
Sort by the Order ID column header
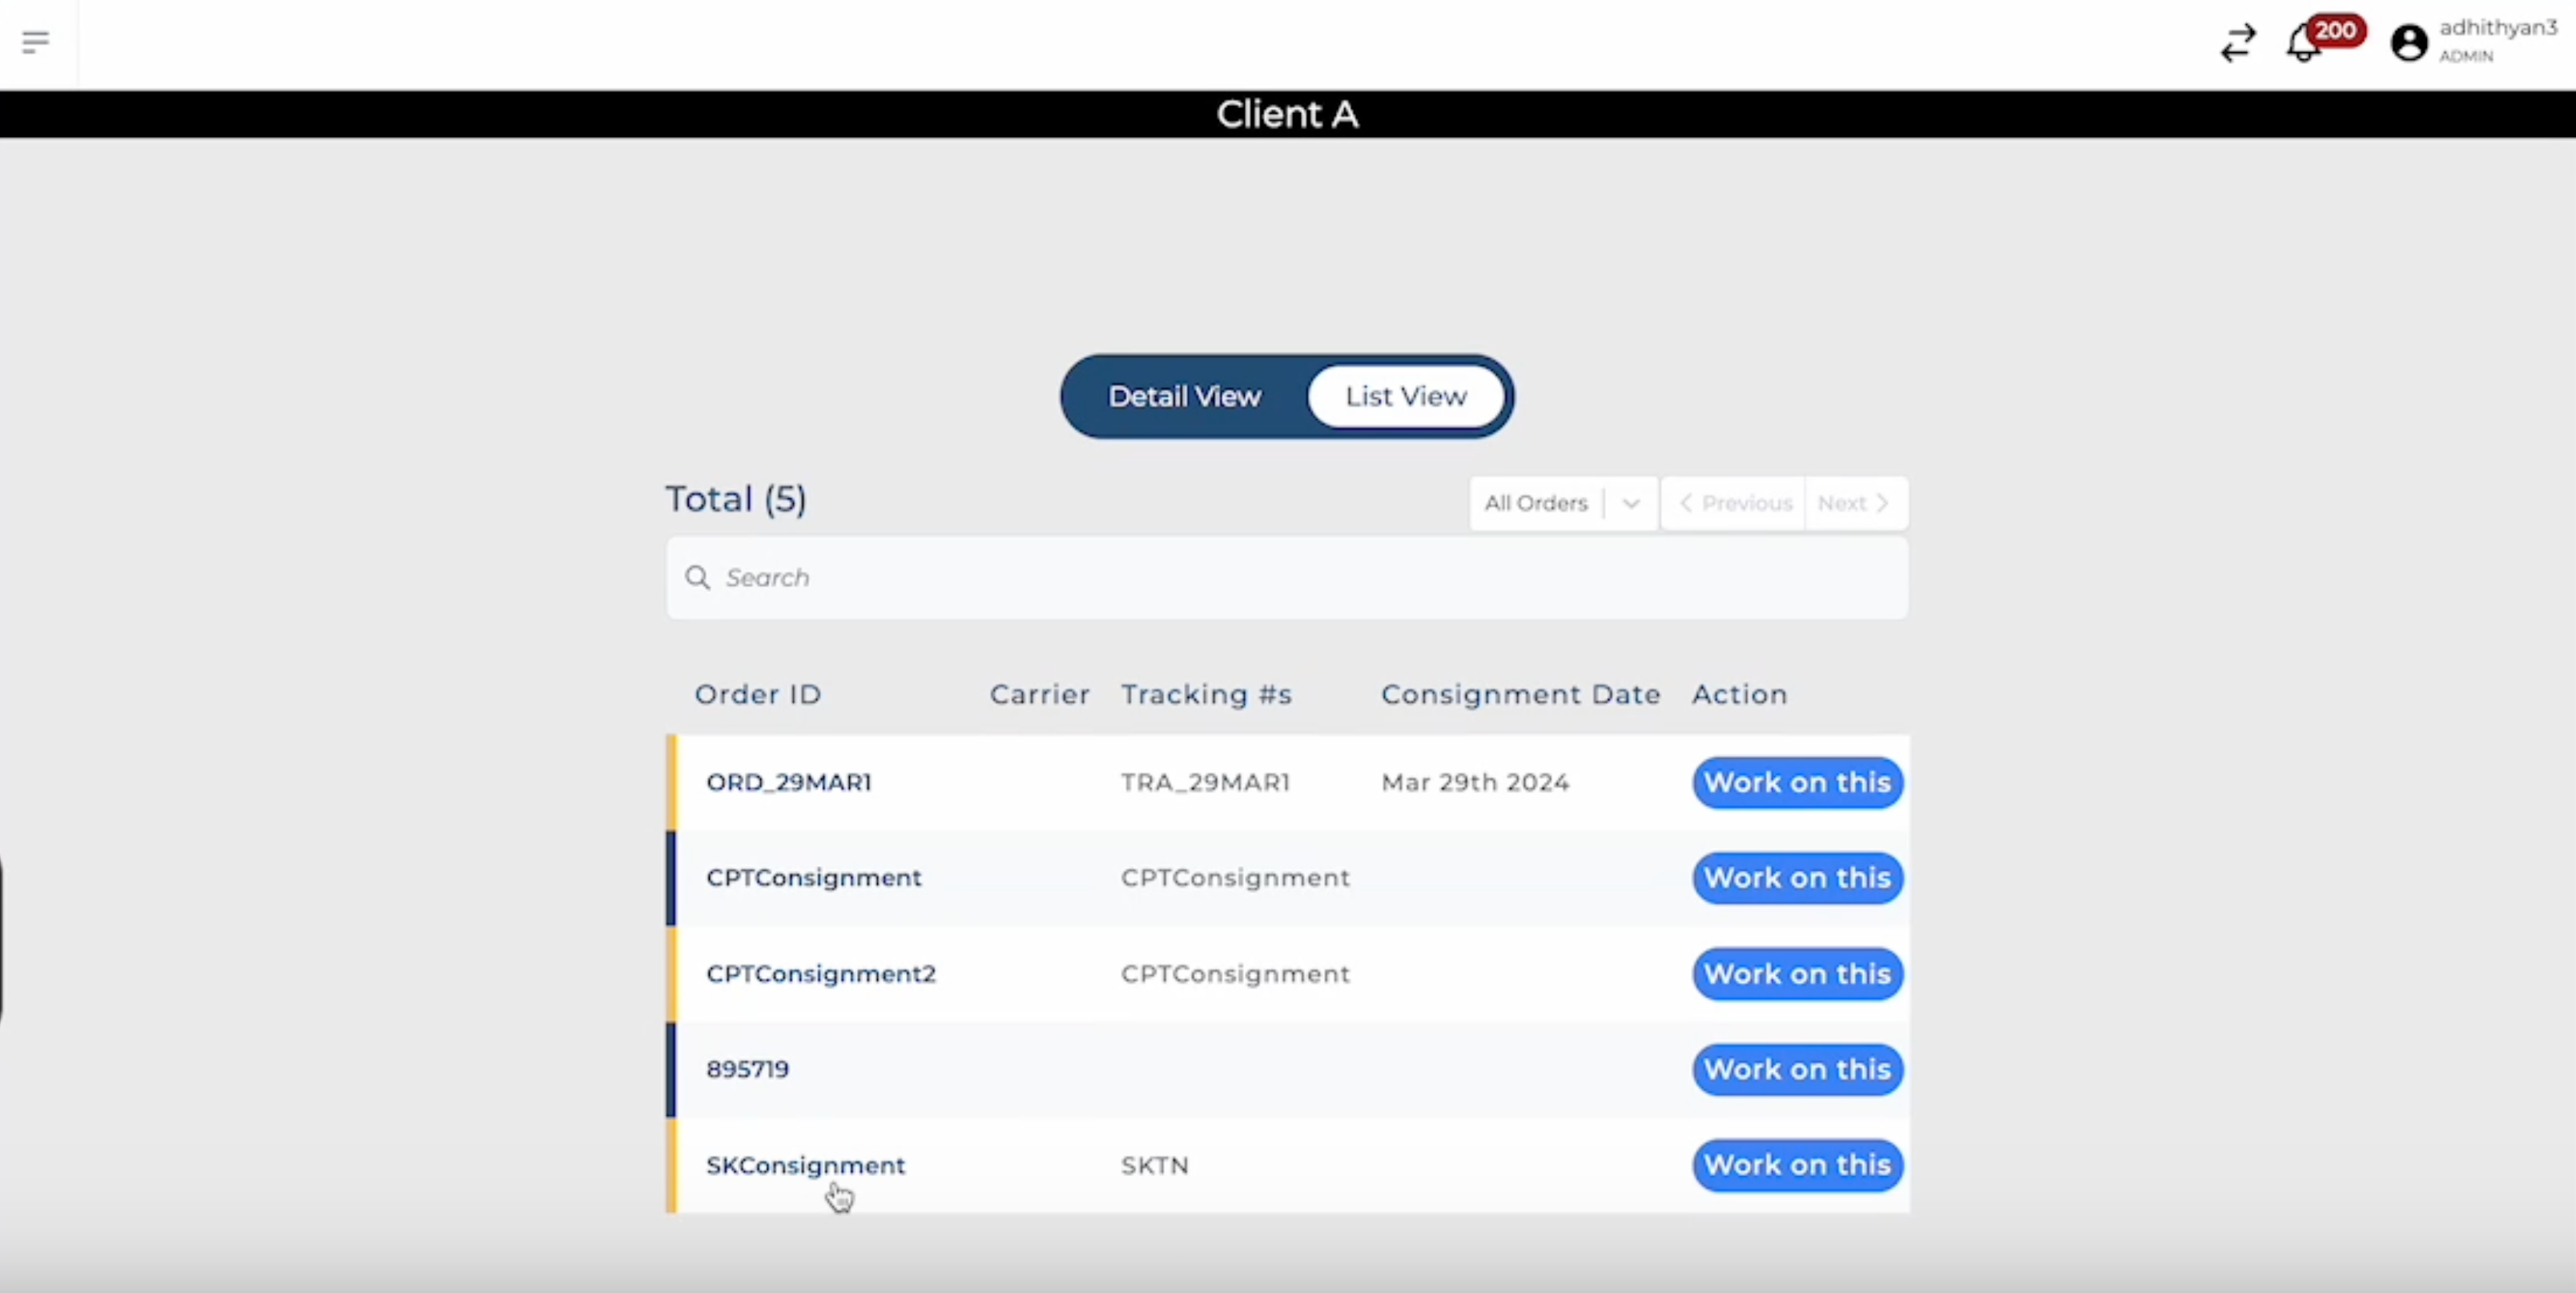pos(757,694)
